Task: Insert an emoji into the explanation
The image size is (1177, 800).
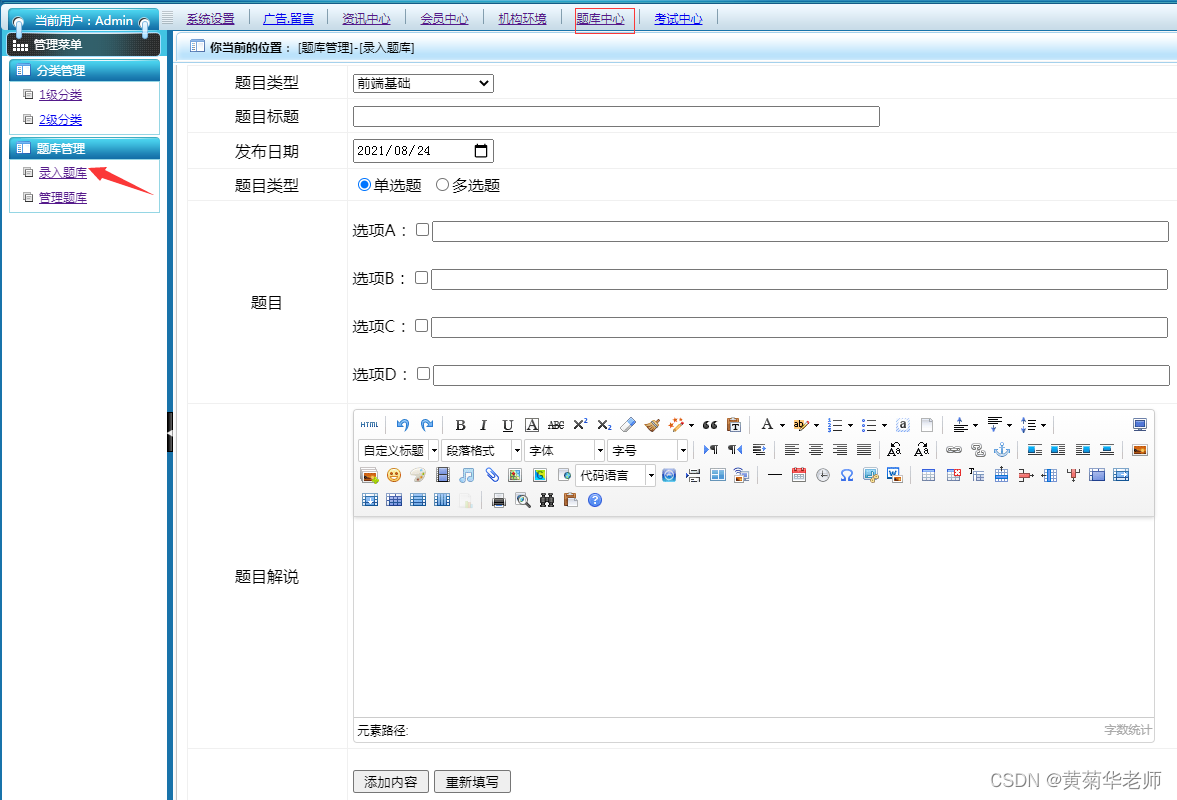Action: click(x=393, y=475)
